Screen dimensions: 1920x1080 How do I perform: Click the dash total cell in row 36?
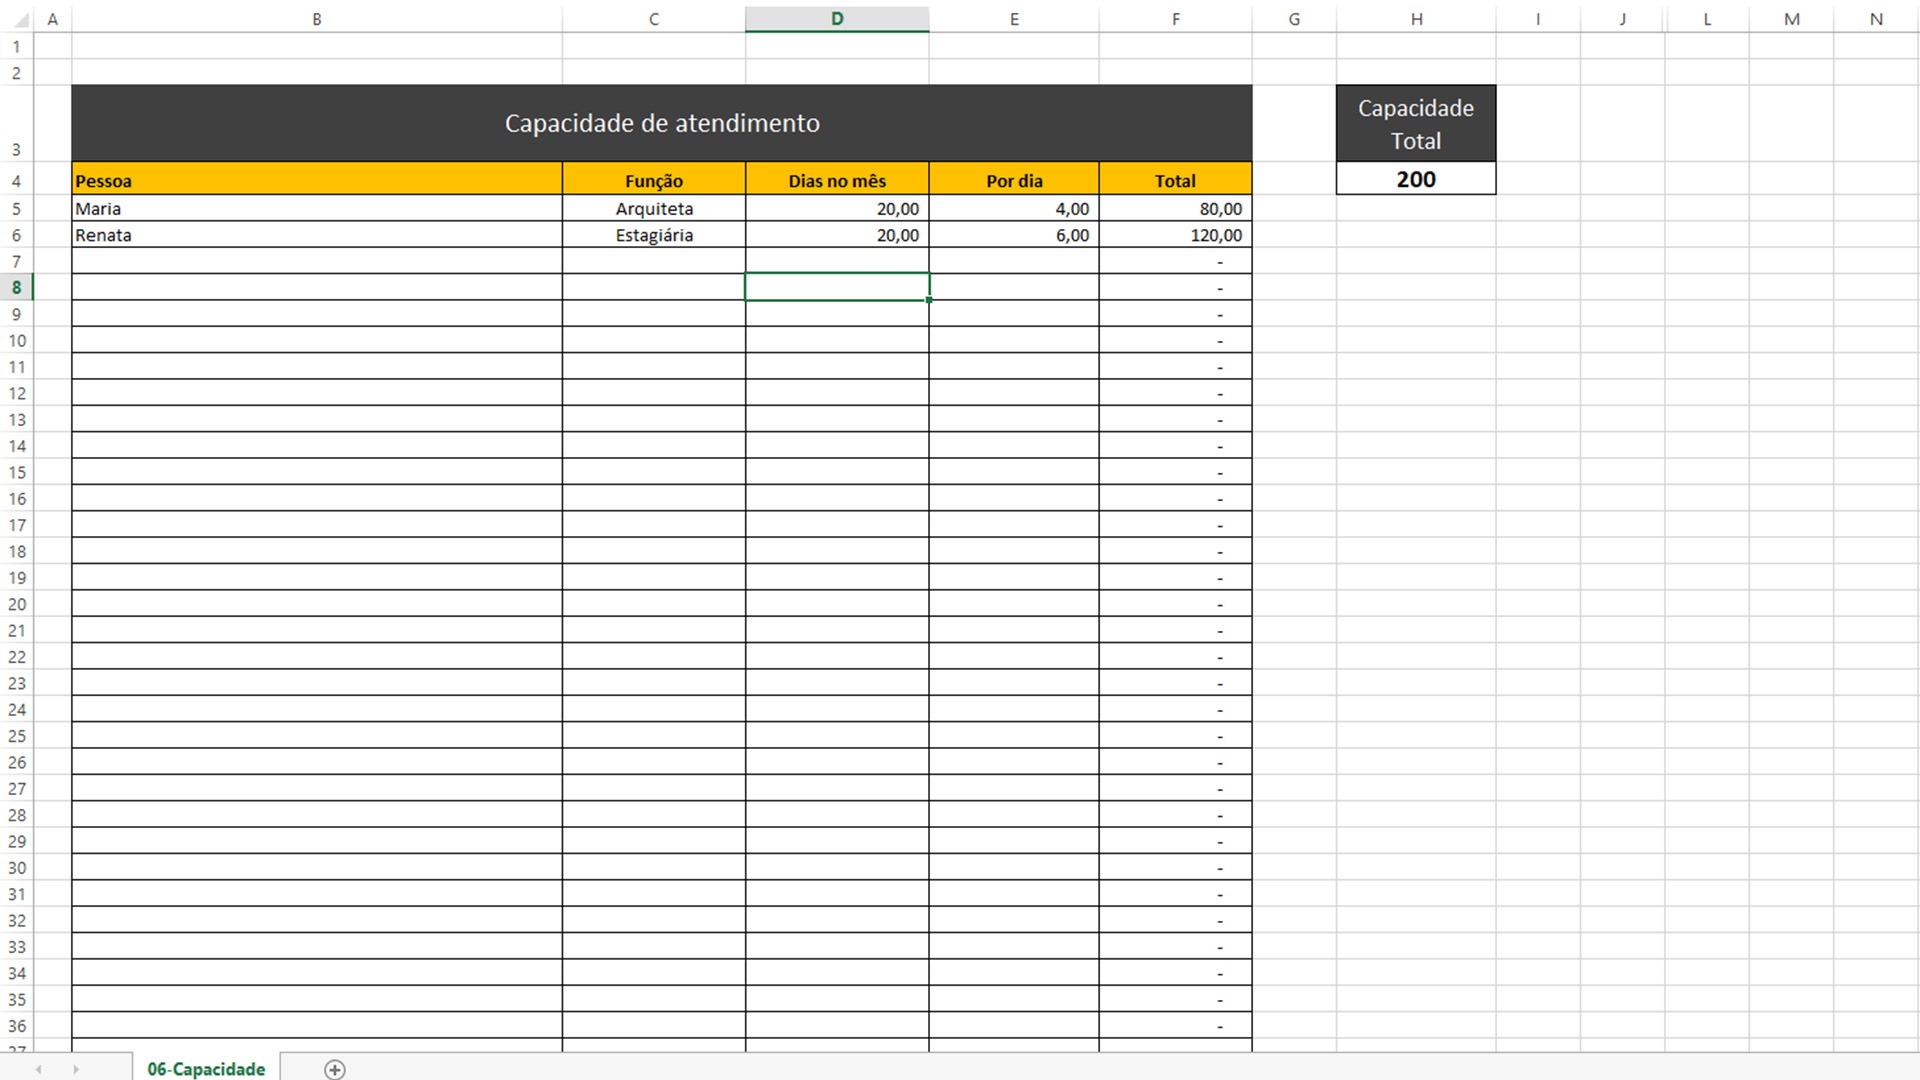point(1176,1026)
